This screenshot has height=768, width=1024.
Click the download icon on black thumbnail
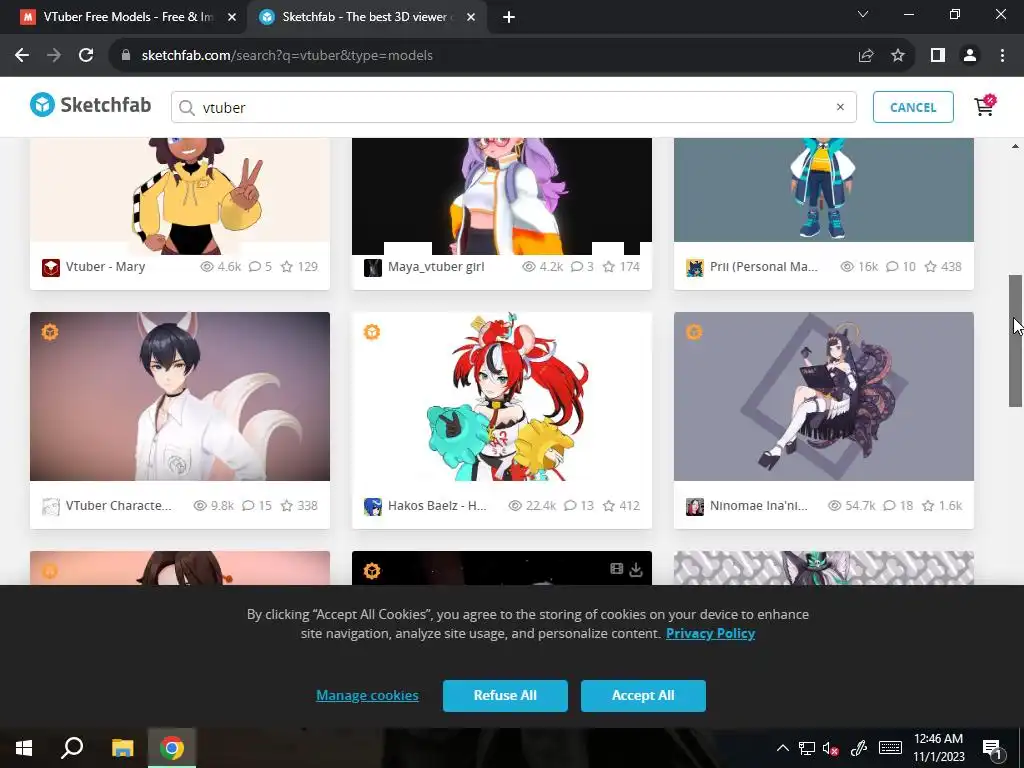636,569
